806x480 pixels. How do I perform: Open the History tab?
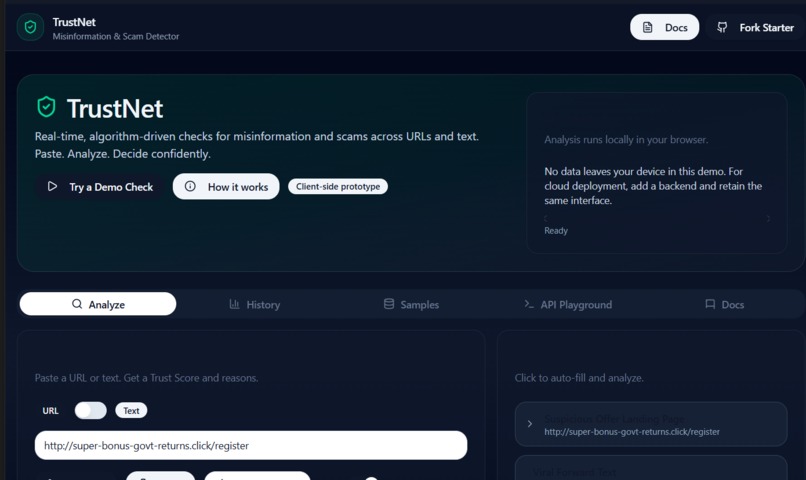[254, 304]
